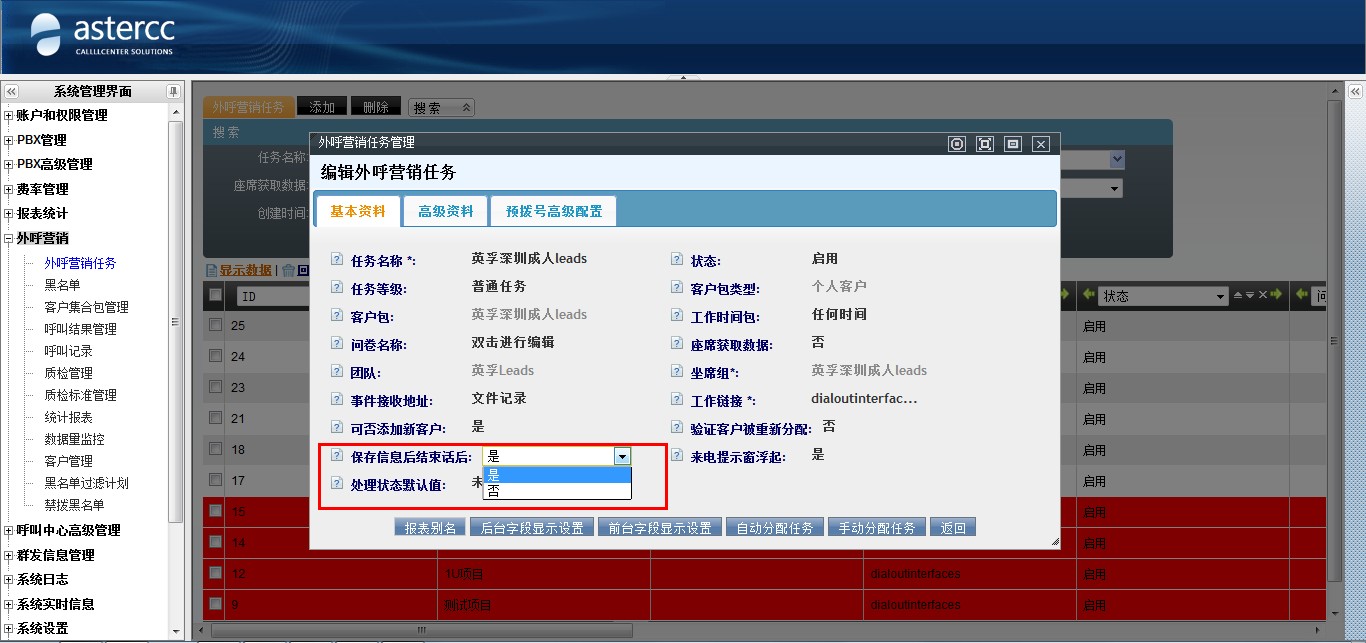
Task: Open the 保存信息后结束话后 dropdown arrow
Action: click(622, 456)
